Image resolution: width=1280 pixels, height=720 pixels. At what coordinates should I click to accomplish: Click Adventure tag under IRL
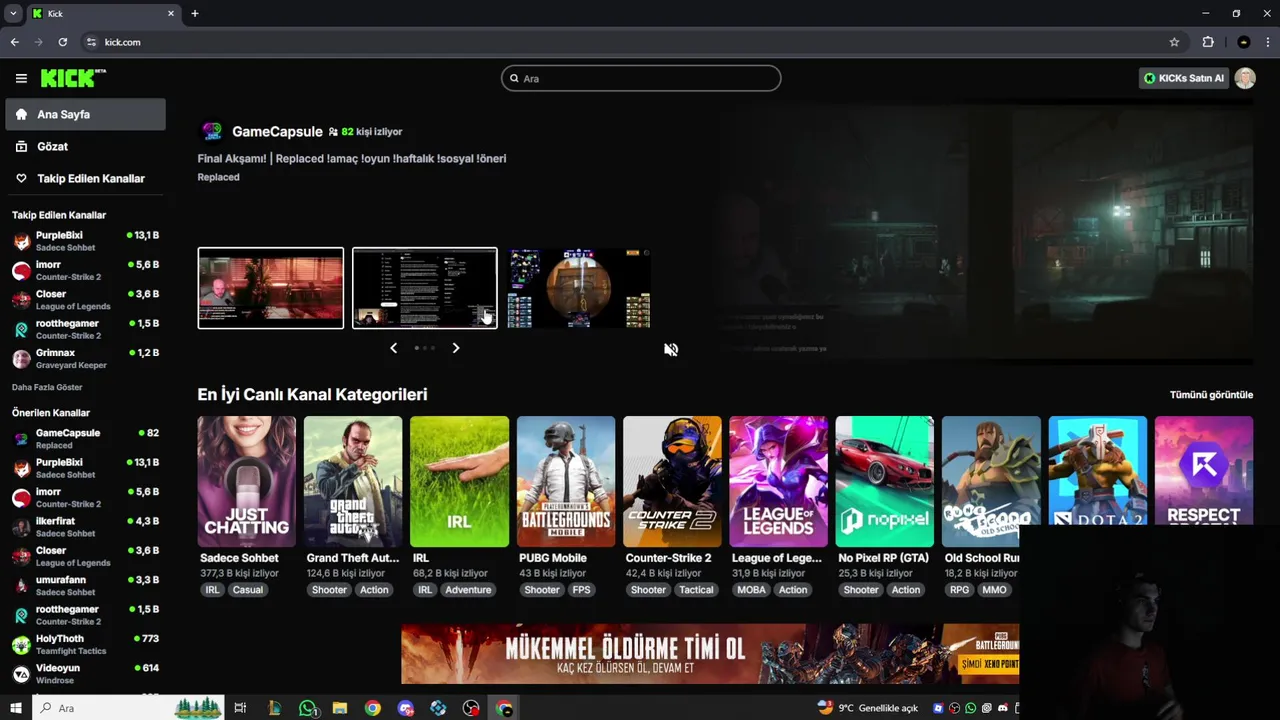click(x=468, y=590)
